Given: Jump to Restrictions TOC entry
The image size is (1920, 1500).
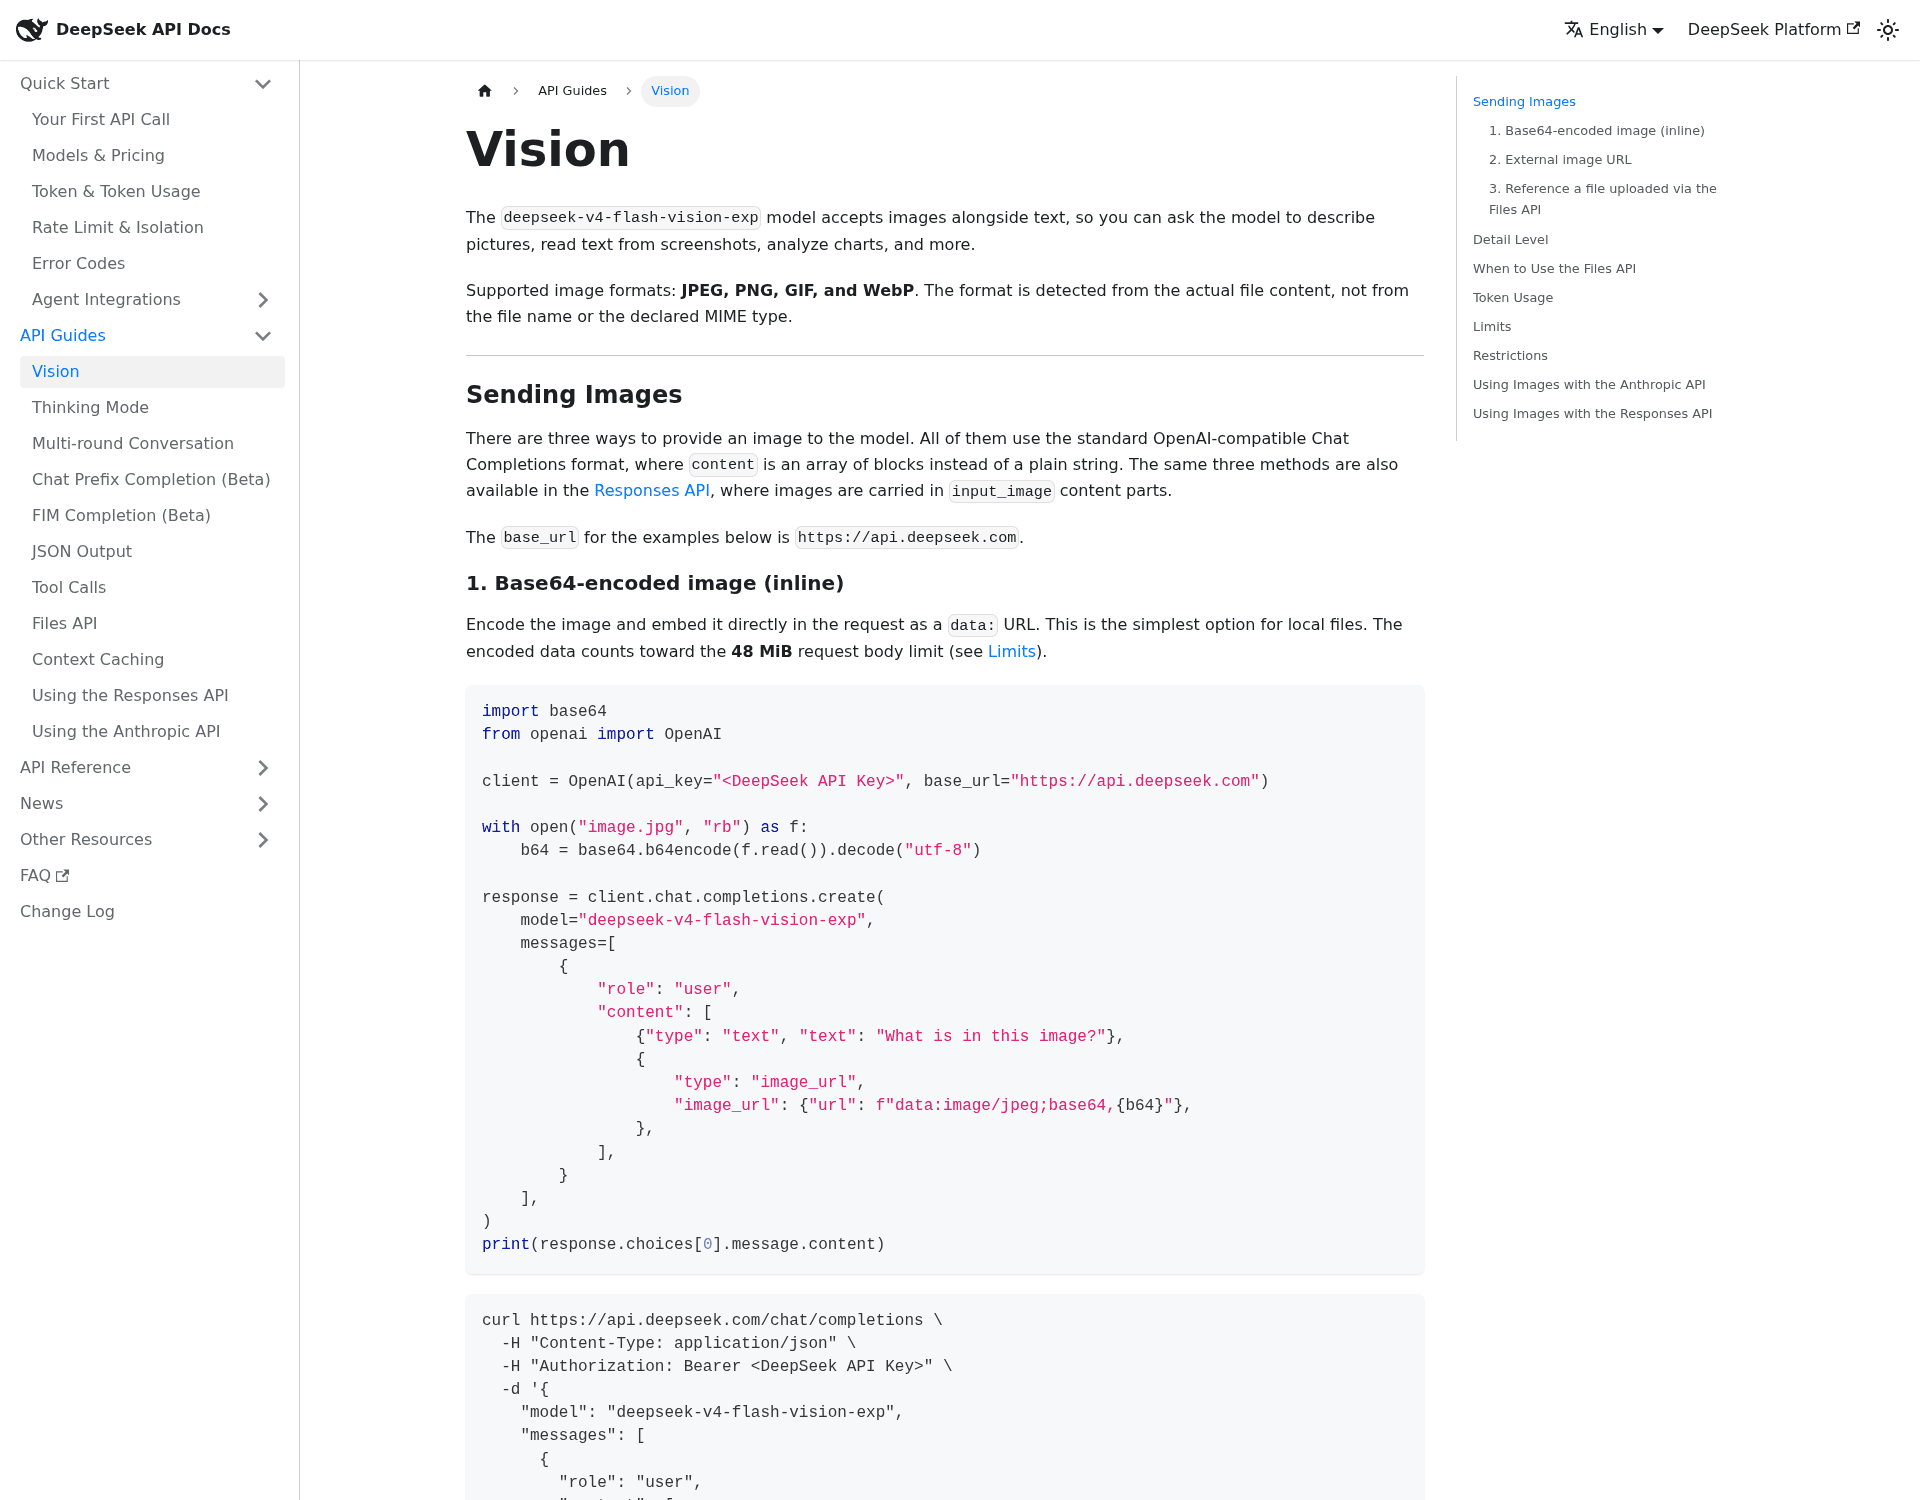Looking at the screenshot, I should (x=1510, y=356).
